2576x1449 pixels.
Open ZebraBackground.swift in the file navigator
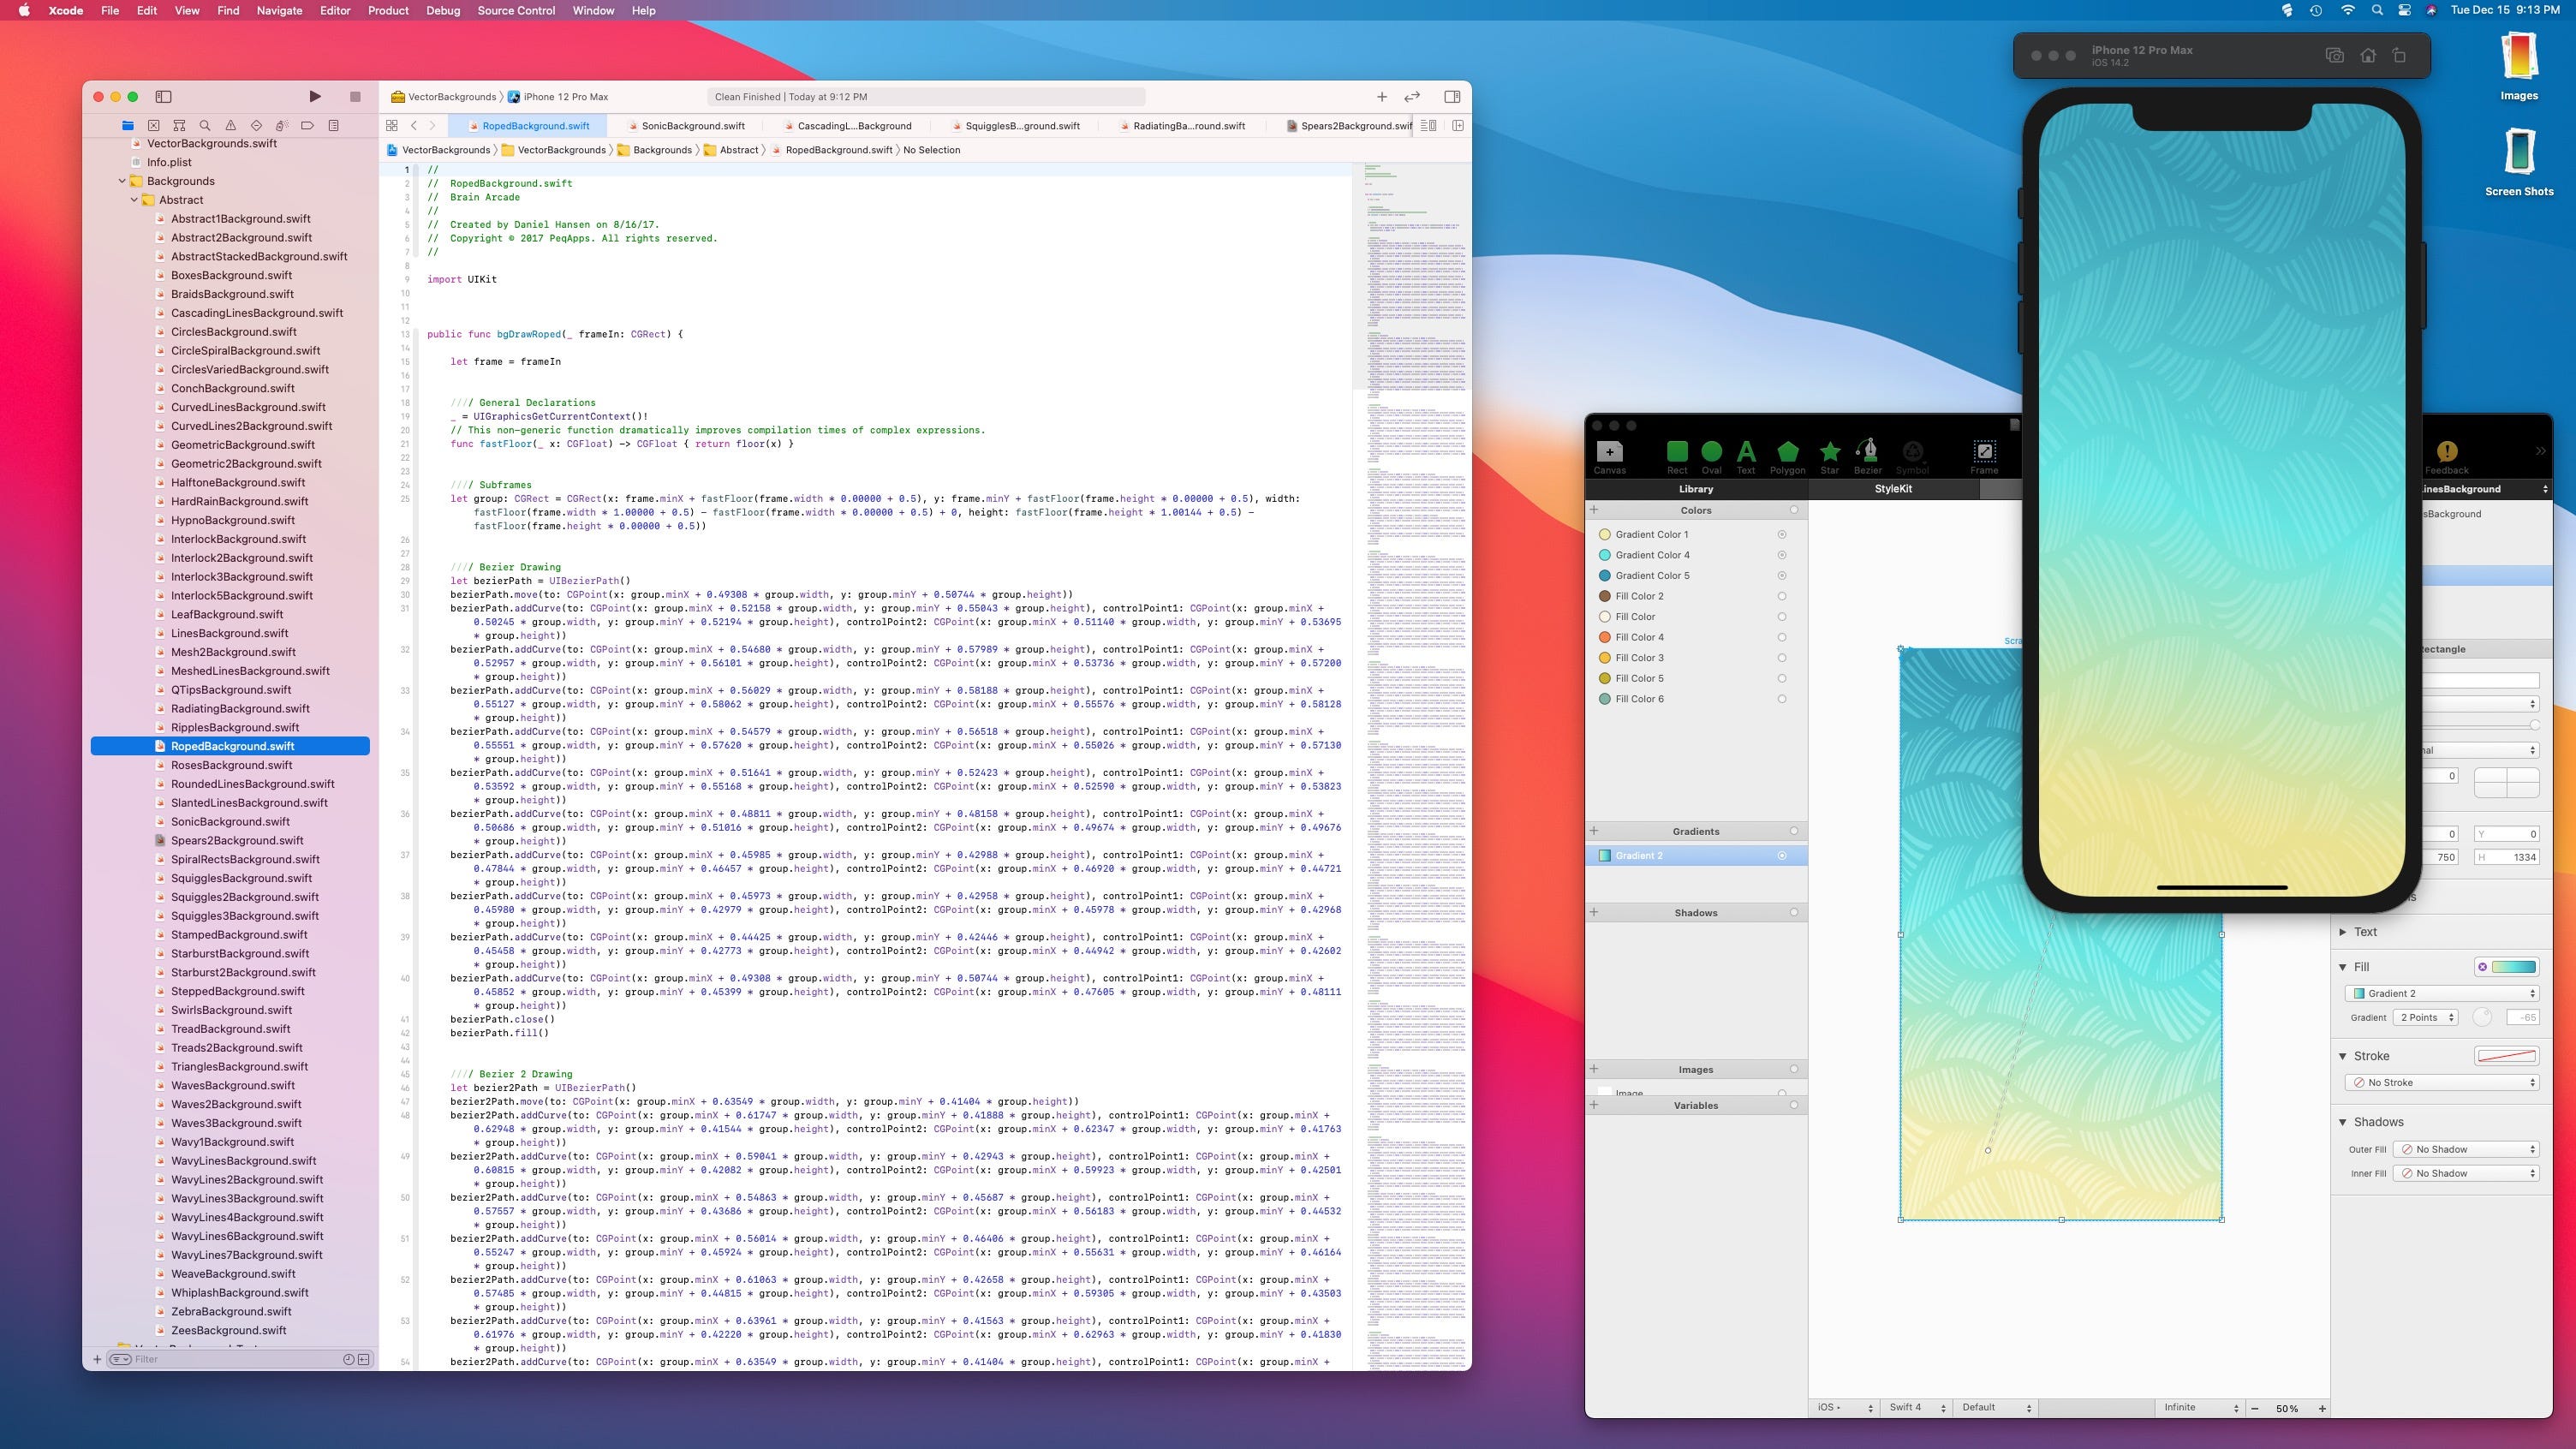click(x=231, y=1311)
